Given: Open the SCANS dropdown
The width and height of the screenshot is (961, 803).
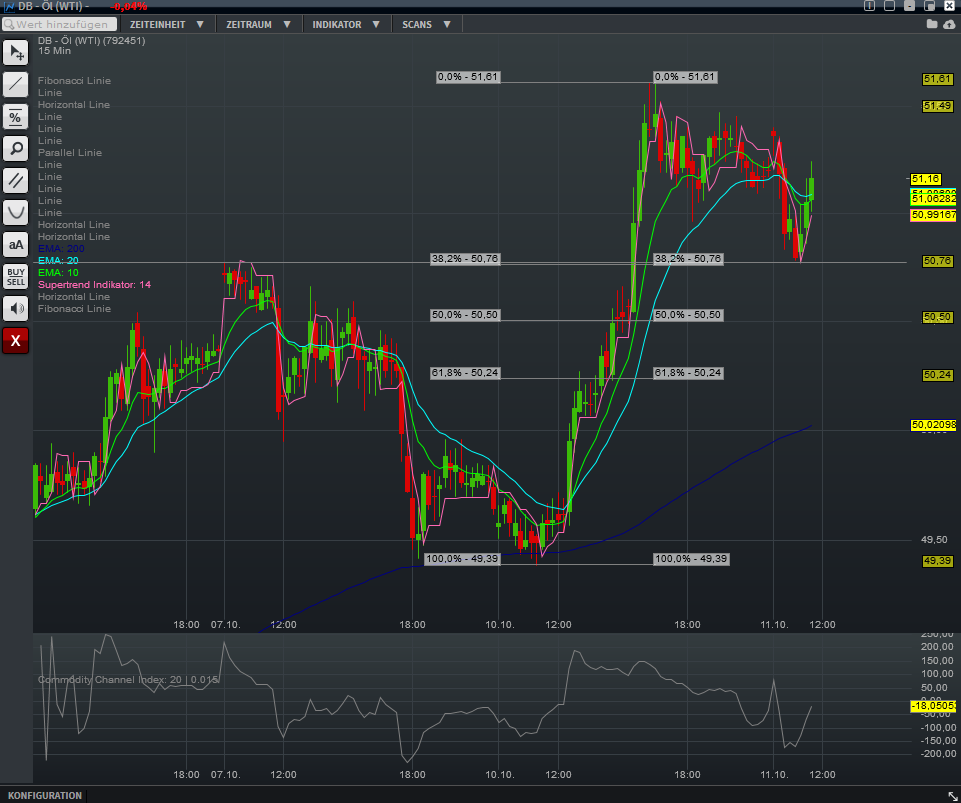Looking at the screenshot, I should click(427, 25).
